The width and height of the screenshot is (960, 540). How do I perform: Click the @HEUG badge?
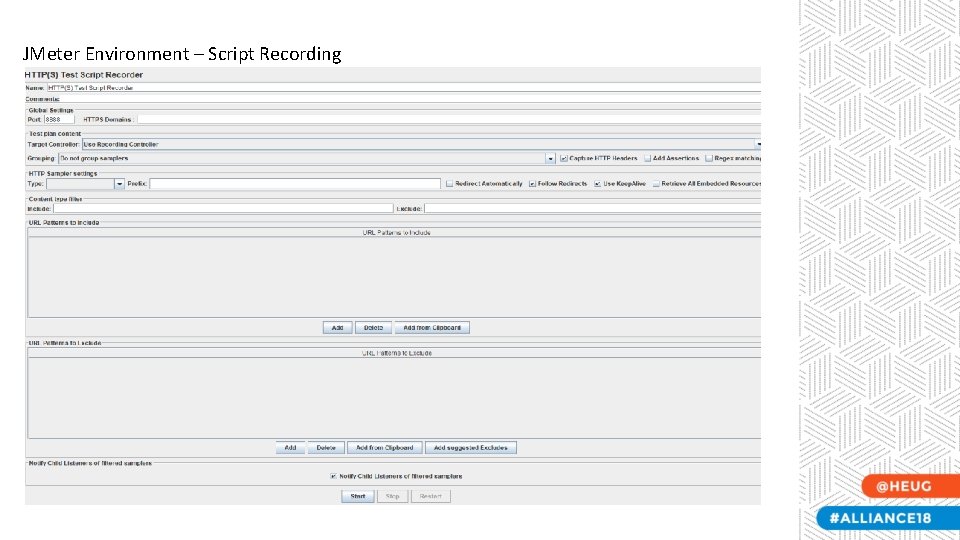pos(910,486)
